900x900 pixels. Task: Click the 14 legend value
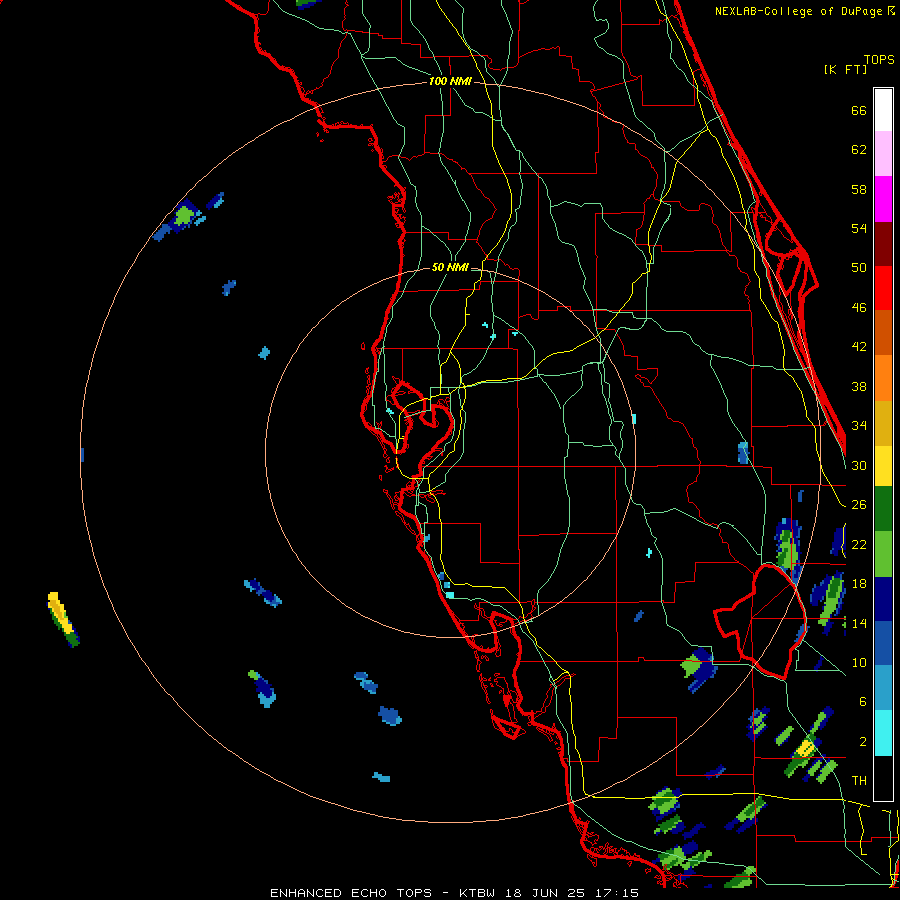point(859,623)
